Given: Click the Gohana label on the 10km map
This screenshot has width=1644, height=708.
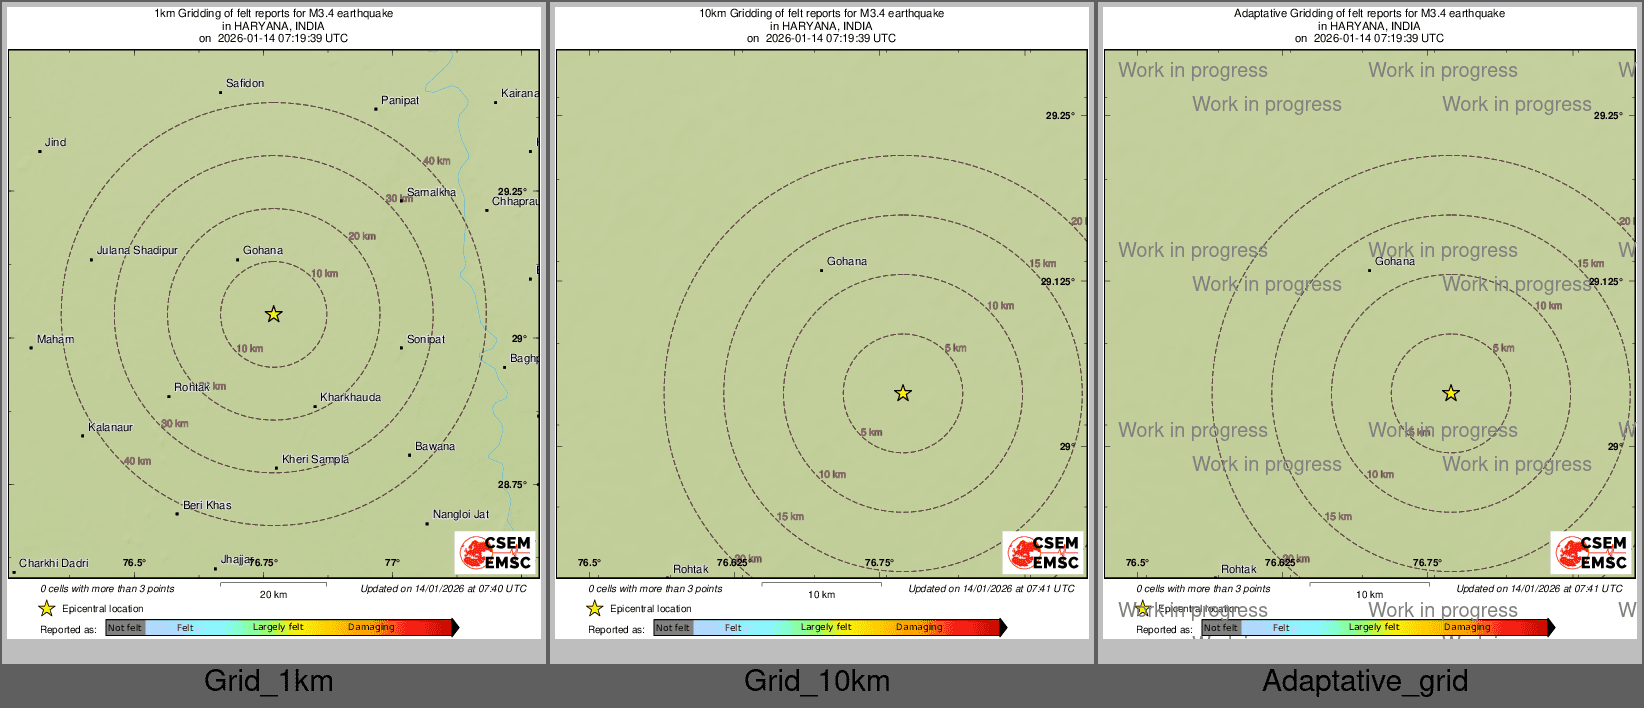Looking at the screenshot, I should pyautogui.click(x=847, y=261).
